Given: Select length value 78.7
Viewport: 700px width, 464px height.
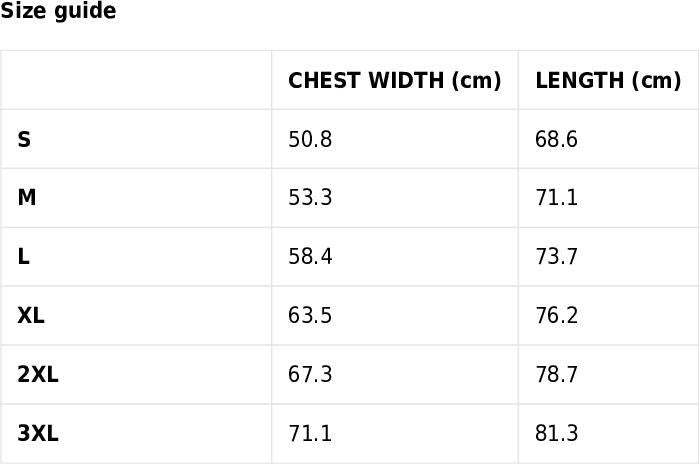Looking at the screenshot, I should [557, 375].
